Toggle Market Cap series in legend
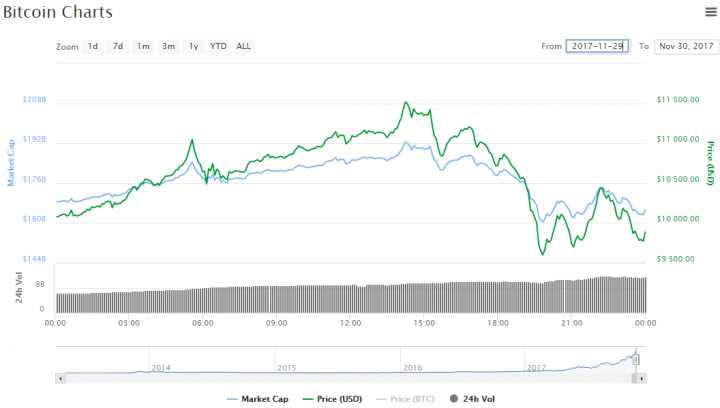This screenshot has height=408, width=720. click(x=258, y=399)
